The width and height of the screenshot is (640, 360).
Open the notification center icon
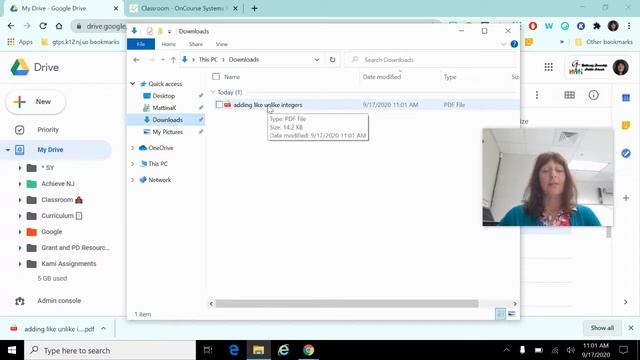(x=623, y=350)
